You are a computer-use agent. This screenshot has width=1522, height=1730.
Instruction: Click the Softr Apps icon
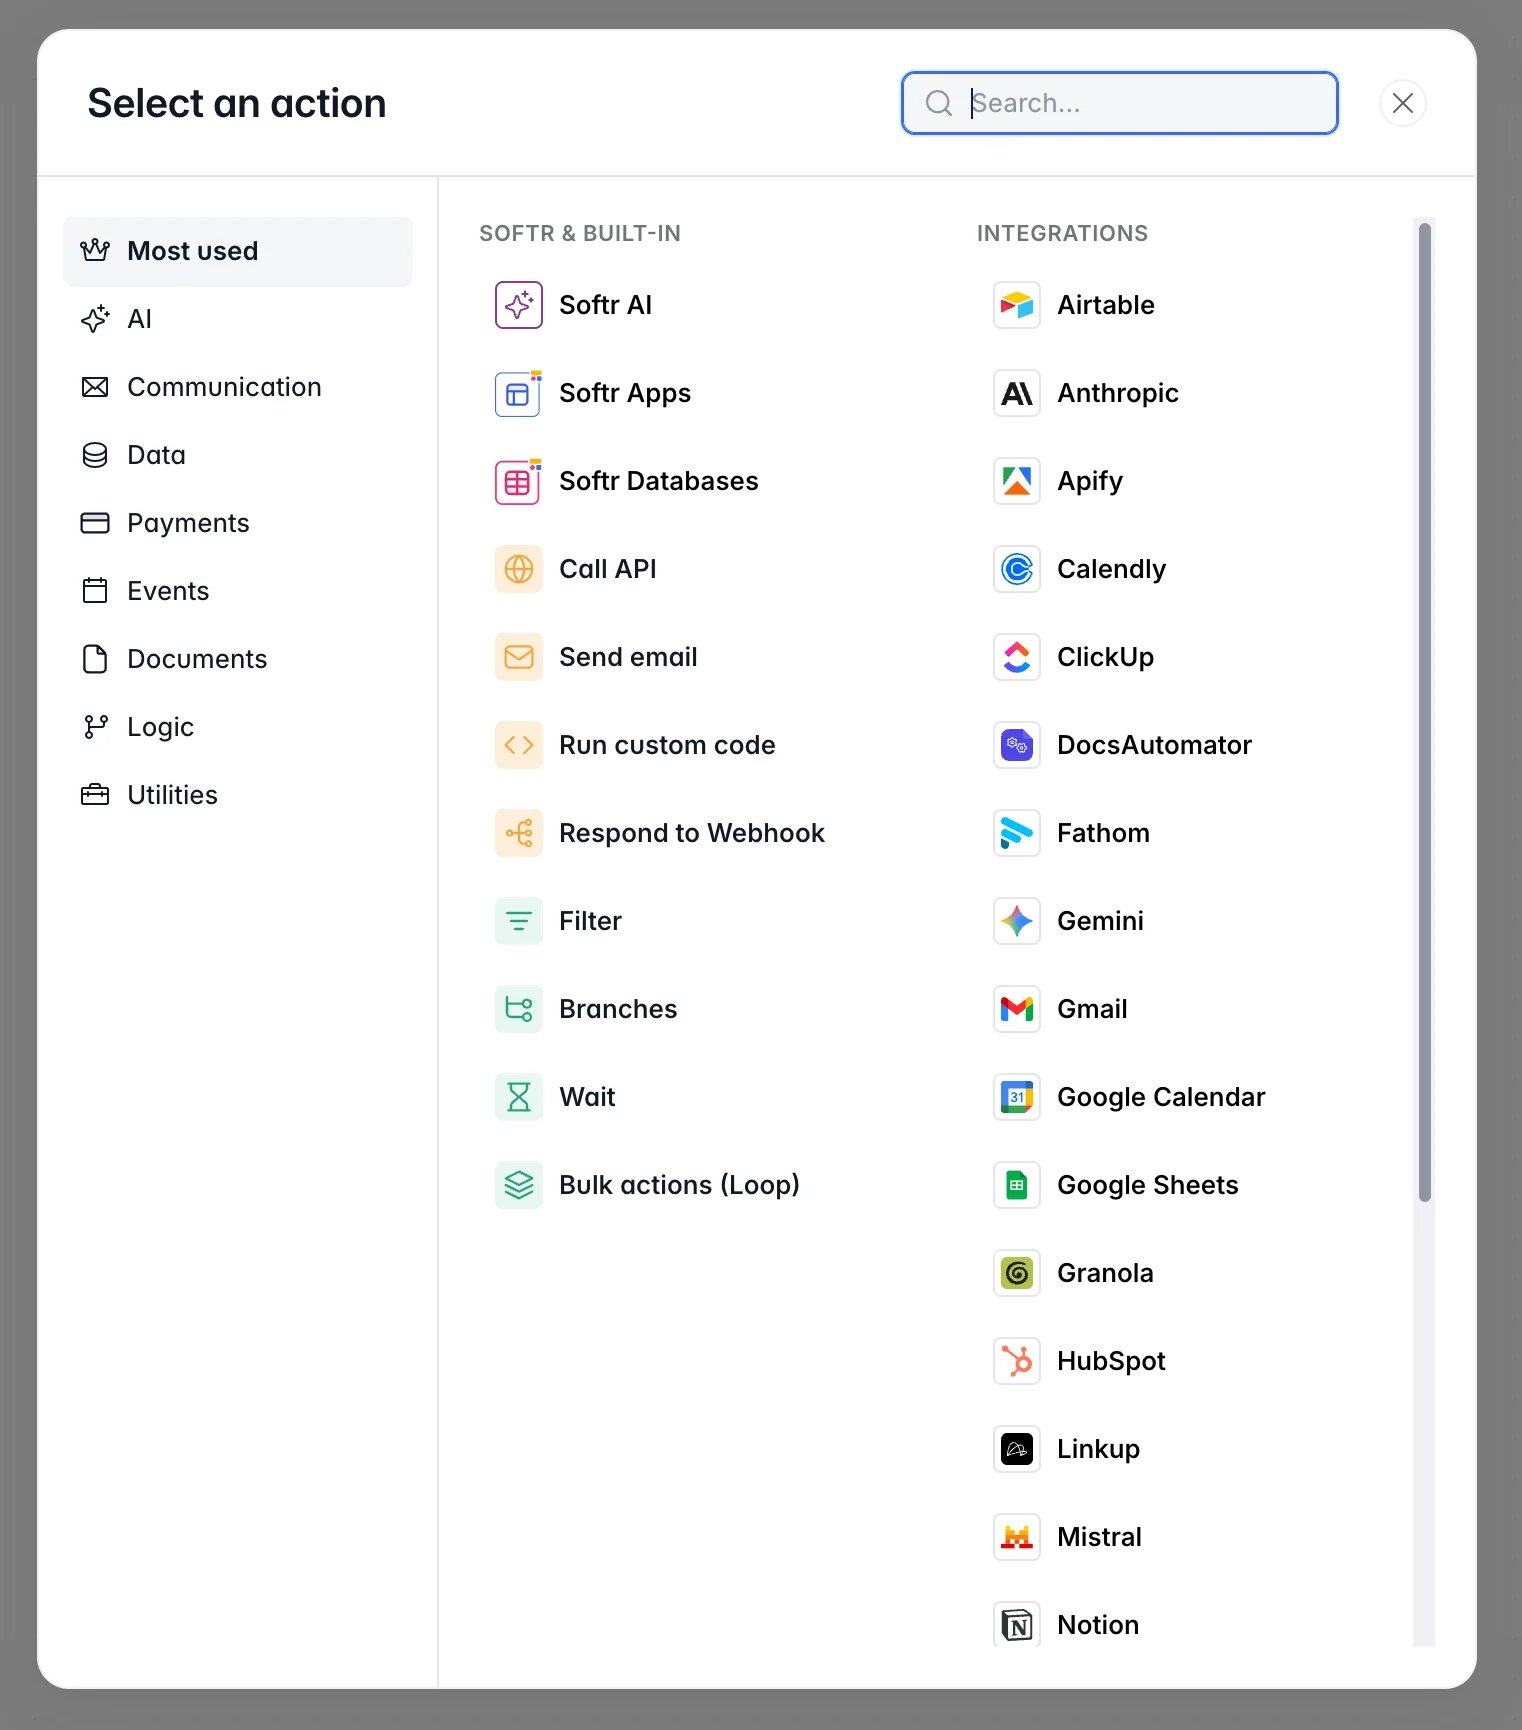point(518,393)
